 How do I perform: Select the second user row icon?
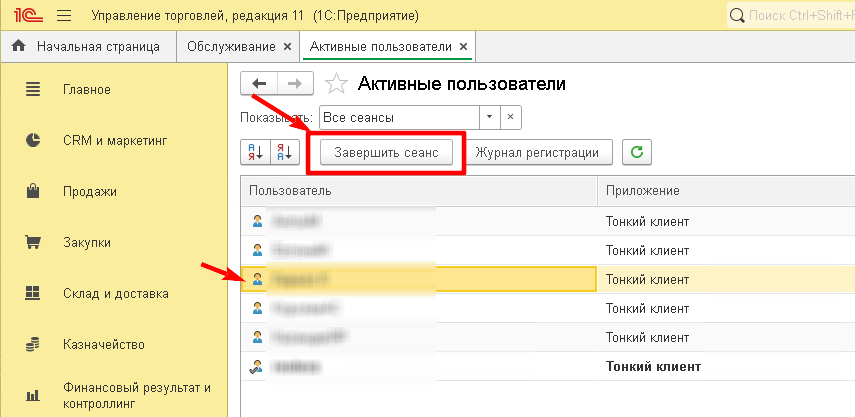tap(258, 250)
